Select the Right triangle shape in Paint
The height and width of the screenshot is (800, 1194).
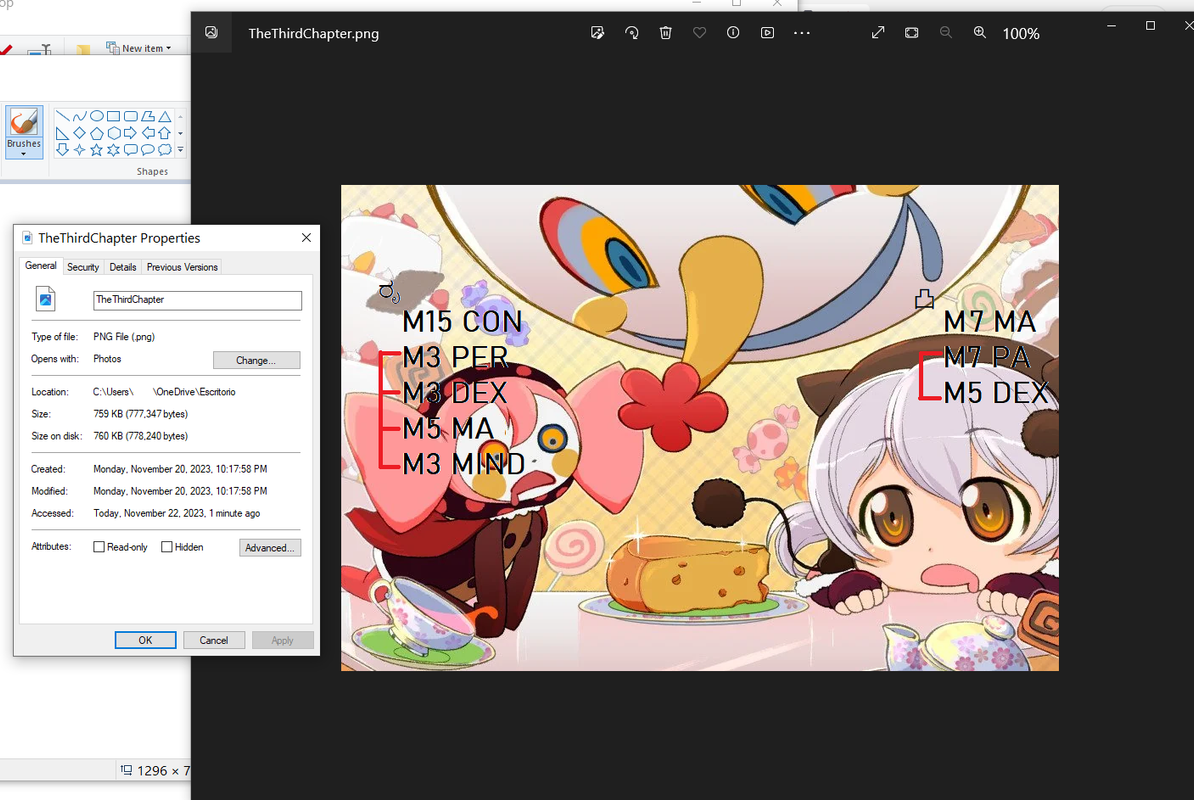click(x=62, y=133)
